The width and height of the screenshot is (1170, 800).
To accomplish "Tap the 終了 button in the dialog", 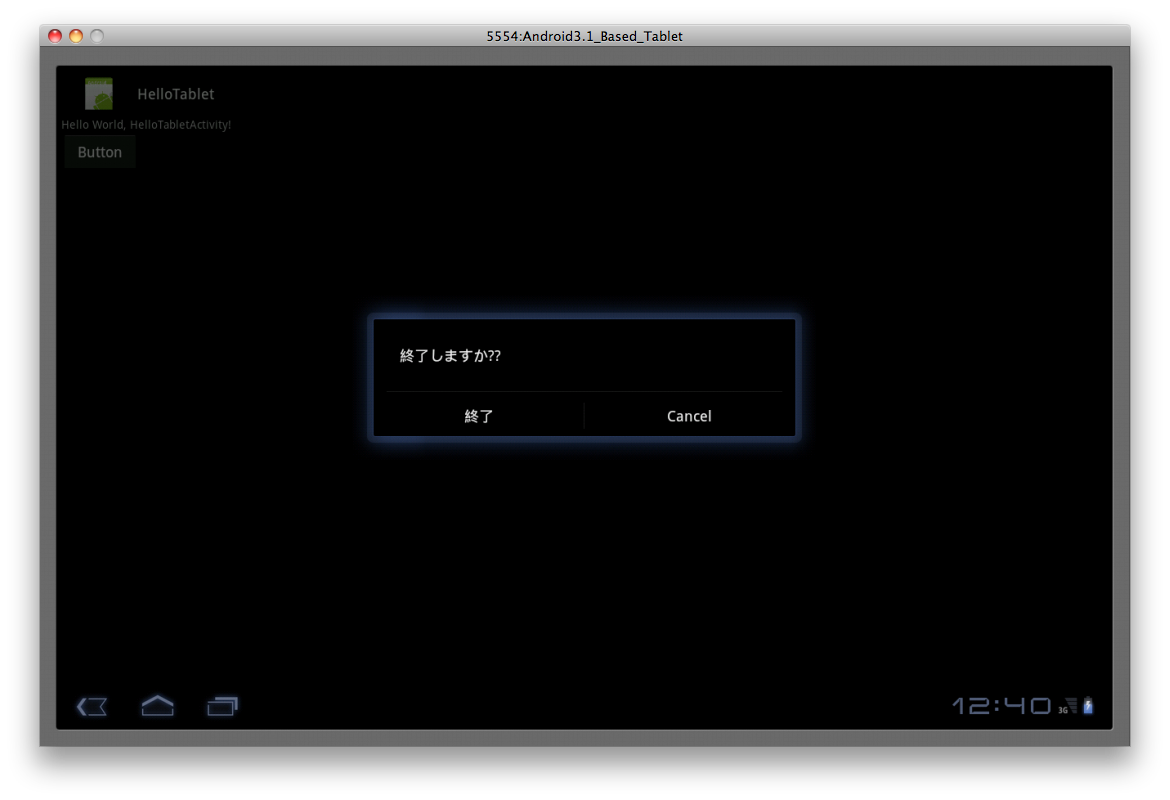I will click(479, 416).
